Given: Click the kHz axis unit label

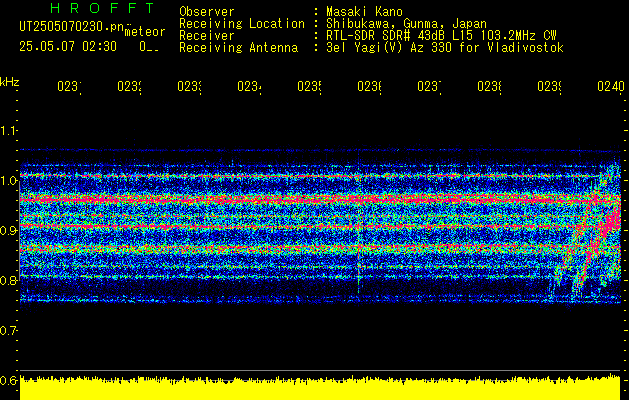Looking at the screenshot, I should [9, 82].
